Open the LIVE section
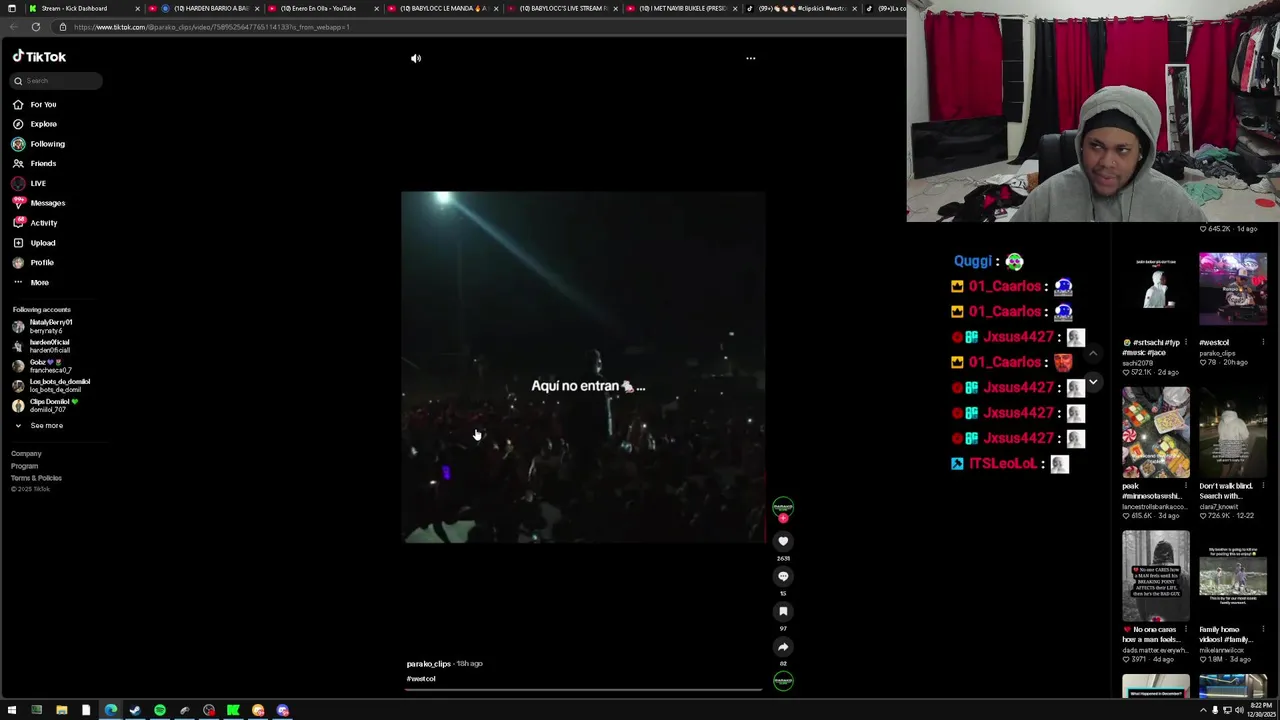 (x=29, y=183)
